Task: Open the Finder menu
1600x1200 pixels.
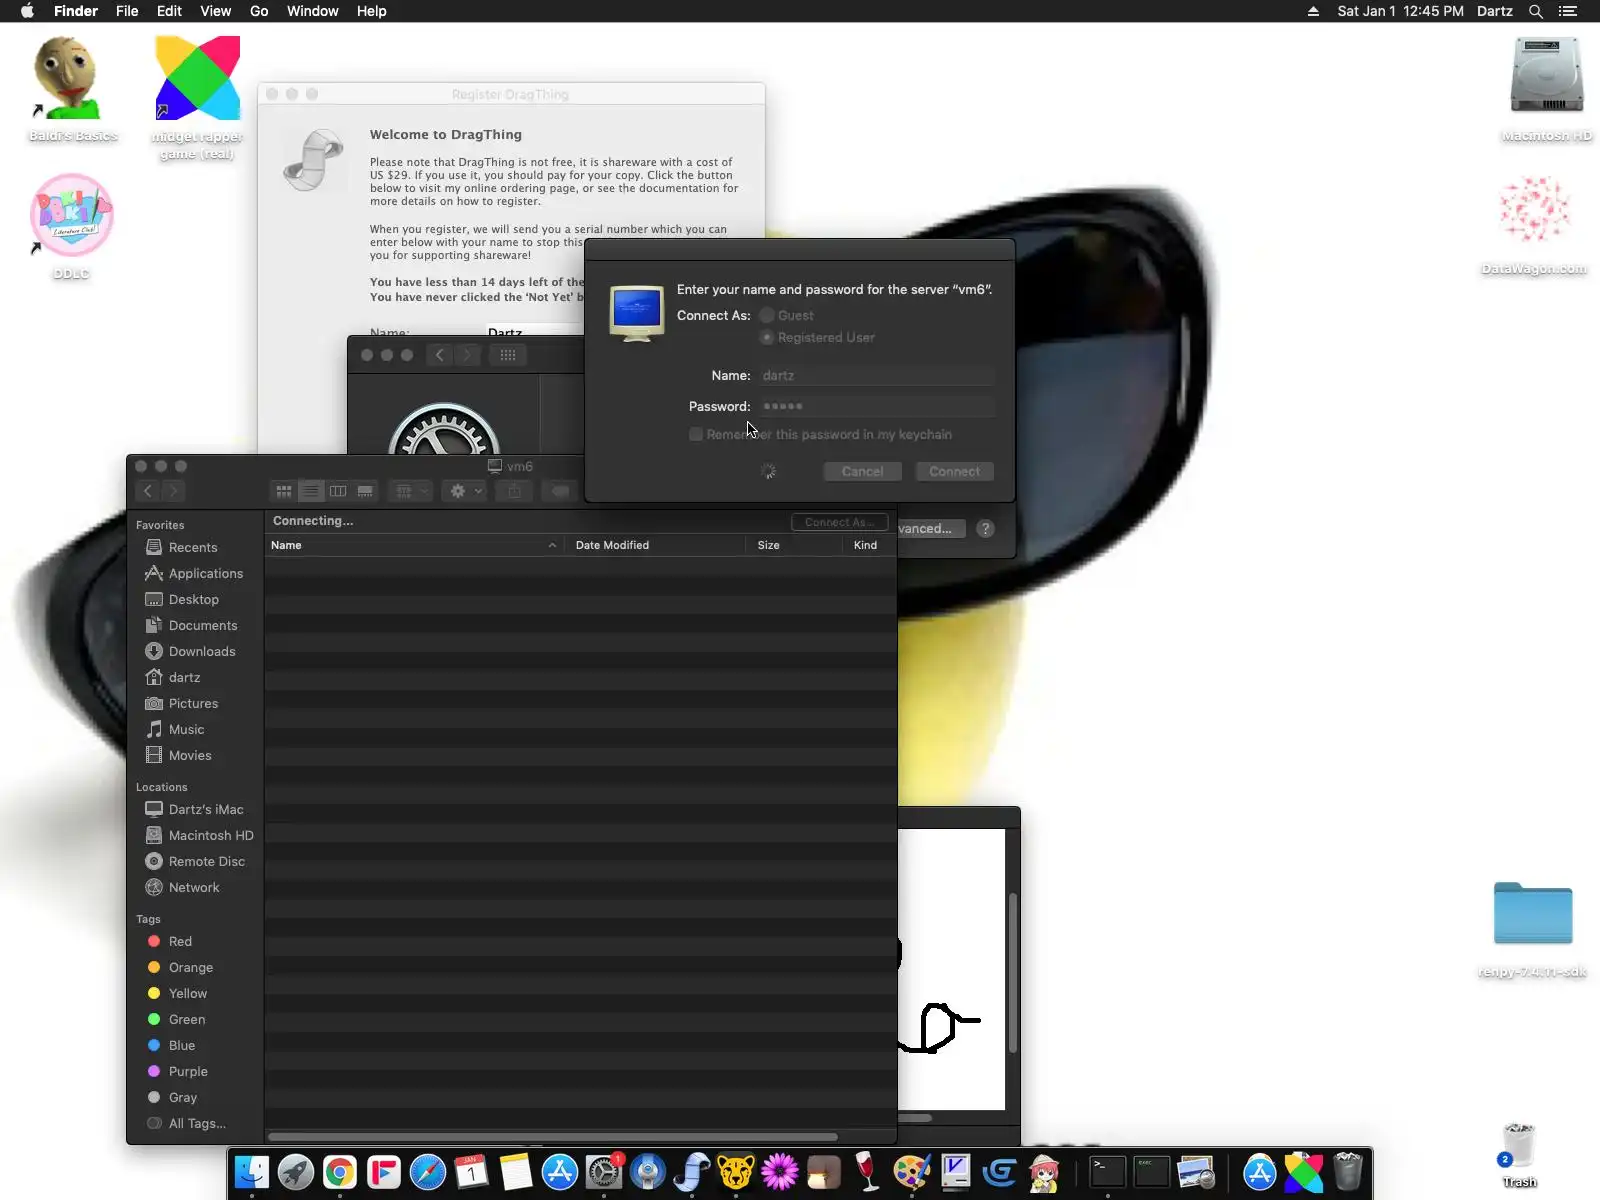Action: 76,11
